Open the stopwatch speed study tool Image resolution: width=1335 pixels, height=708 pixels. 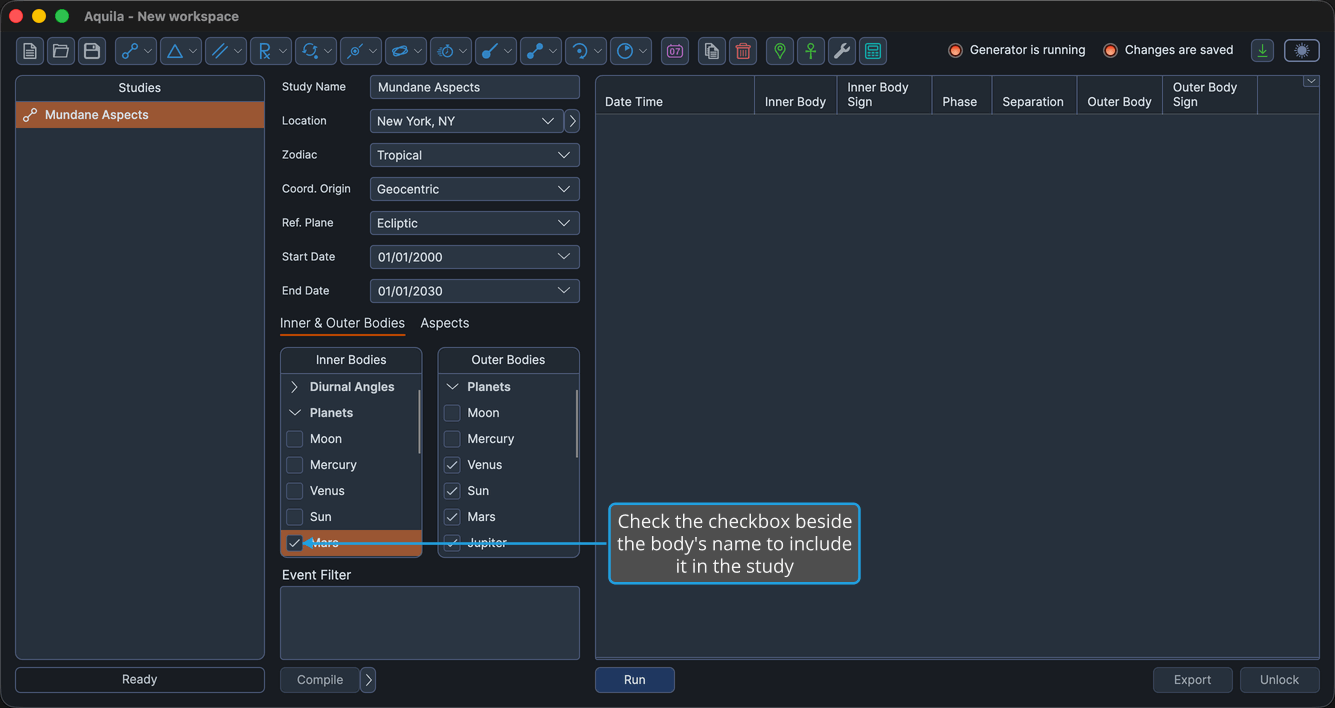[451, 51]
